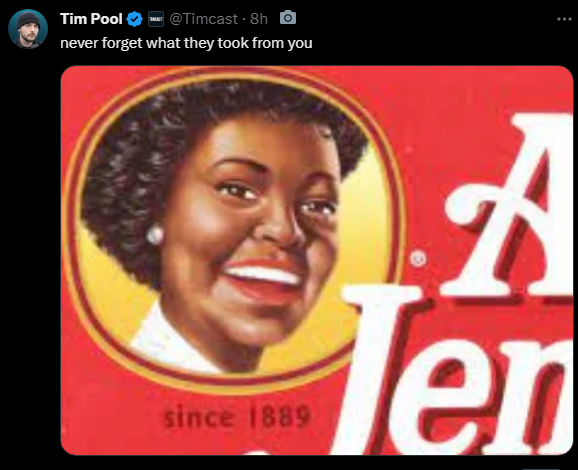The image size is (578, 470).
Task: Open the three-dot more options menu
Action: pyautogui.click(x=564, y=19)
